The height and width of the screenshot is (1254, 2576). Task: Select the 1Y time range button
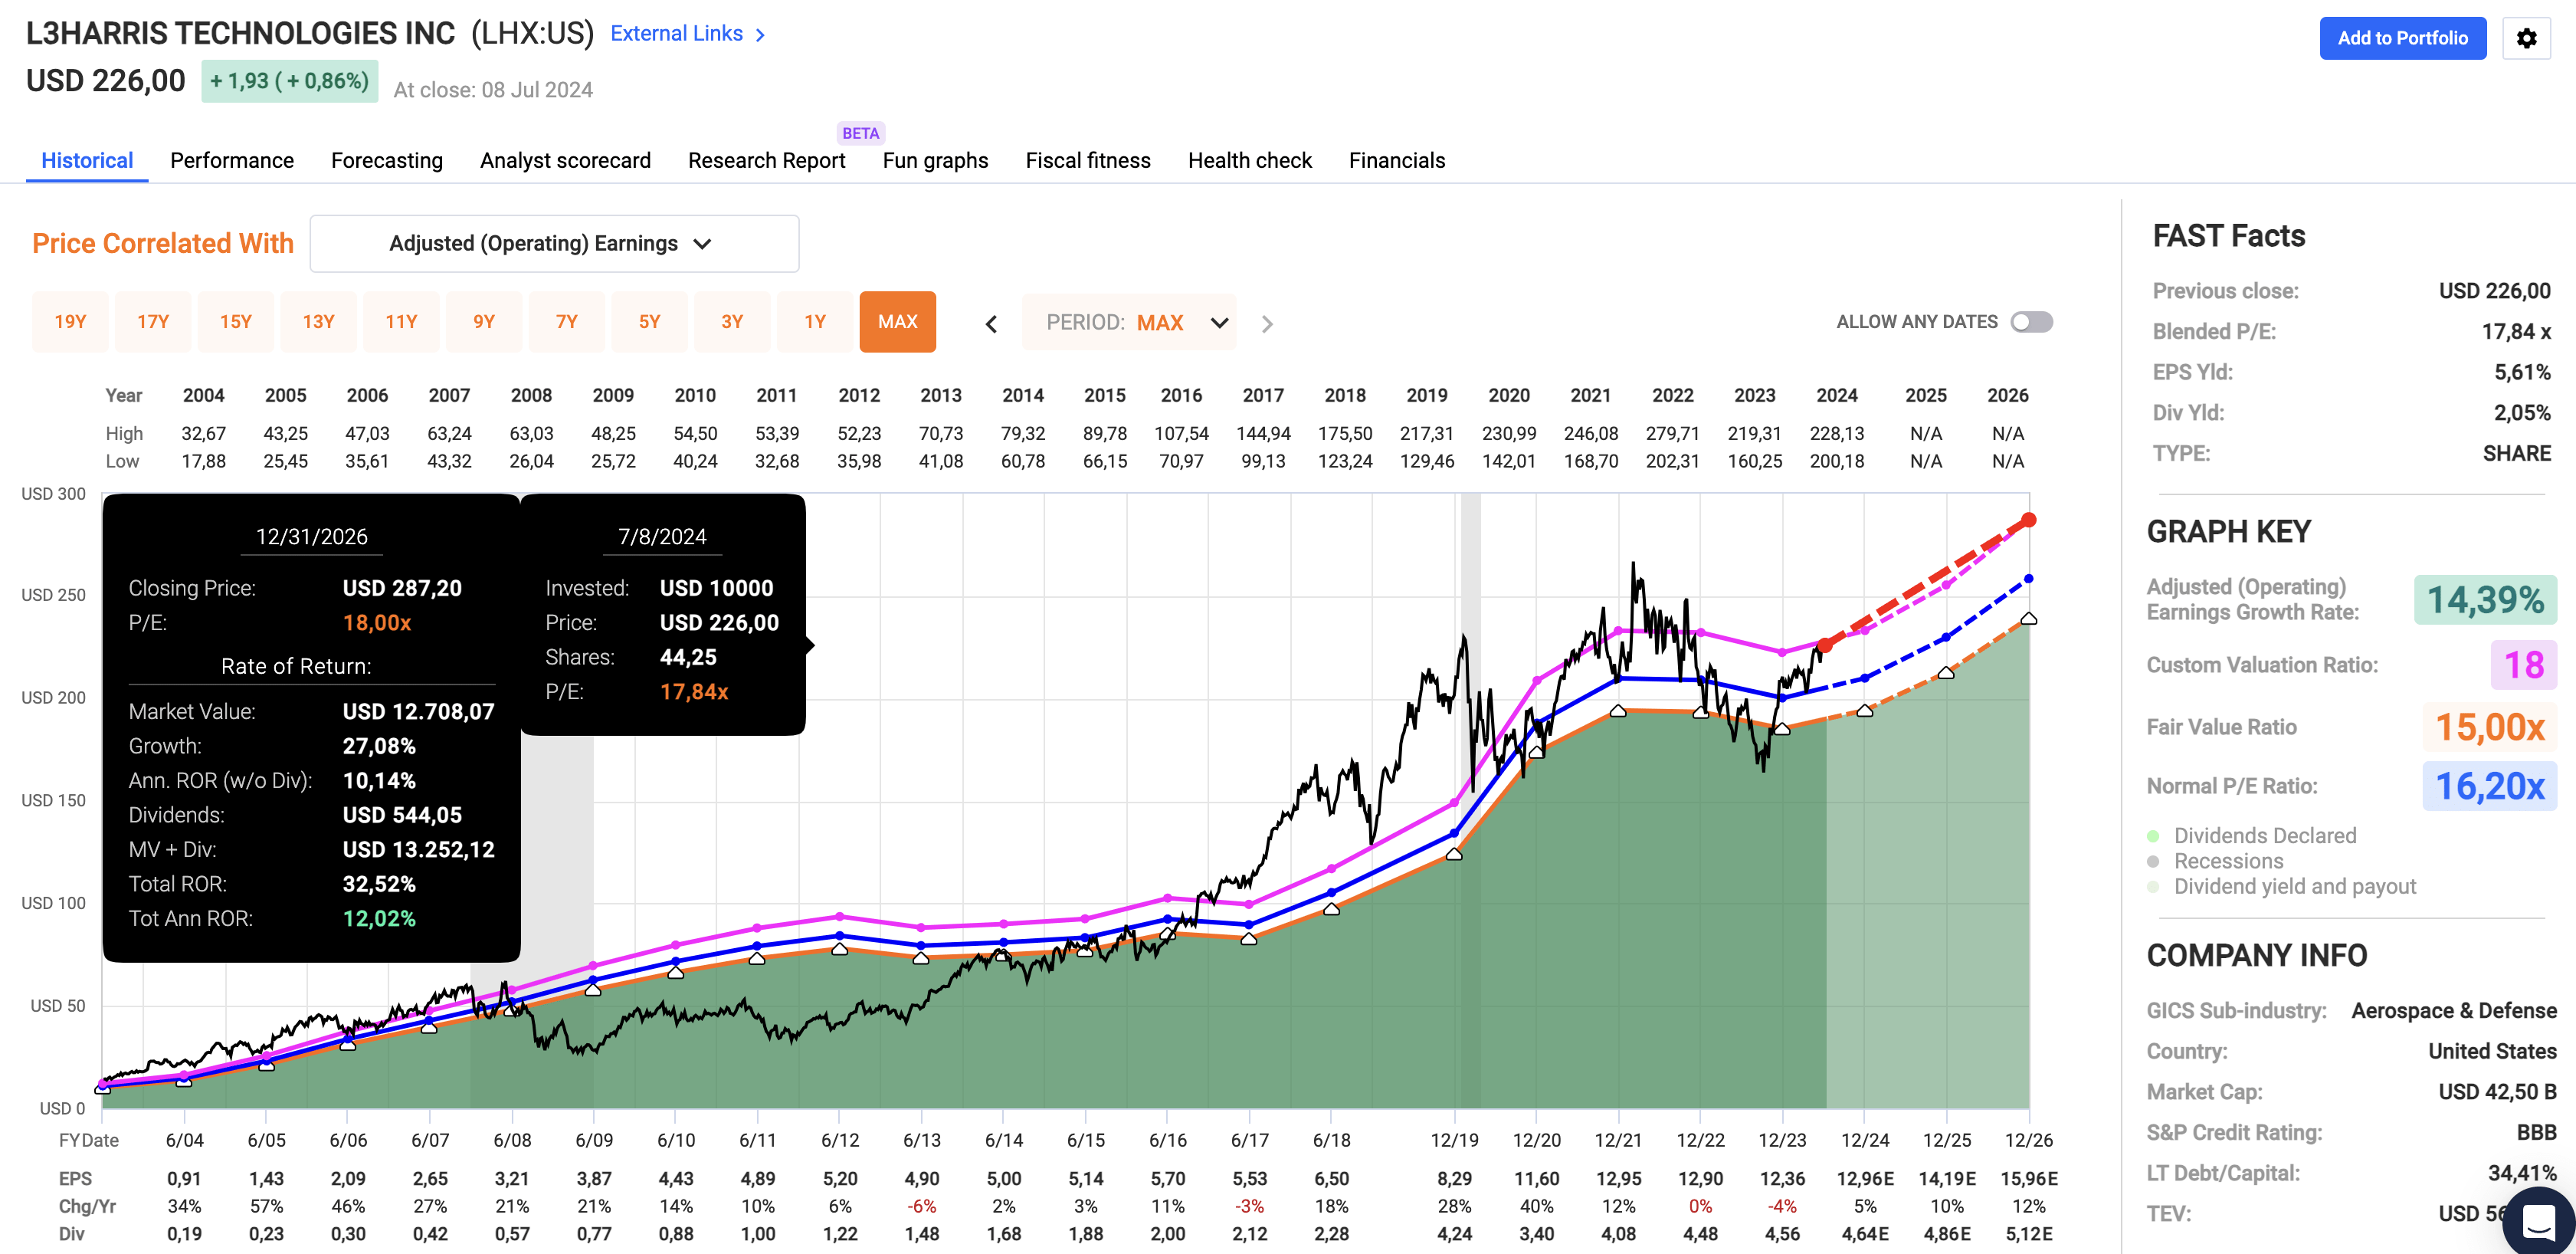coord(815,322)
